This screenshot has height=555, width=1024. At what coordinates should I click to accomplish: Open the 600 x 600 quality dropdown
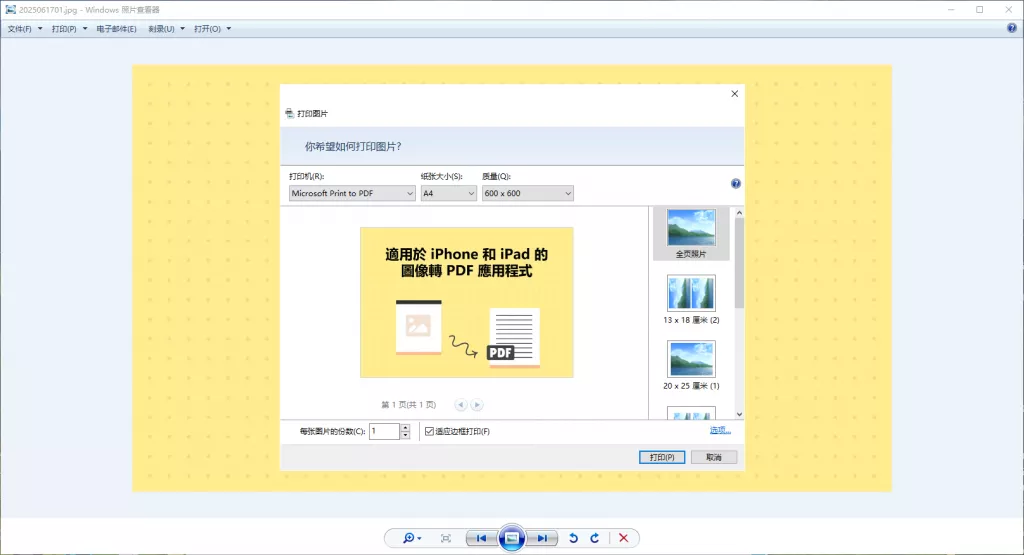528,193
